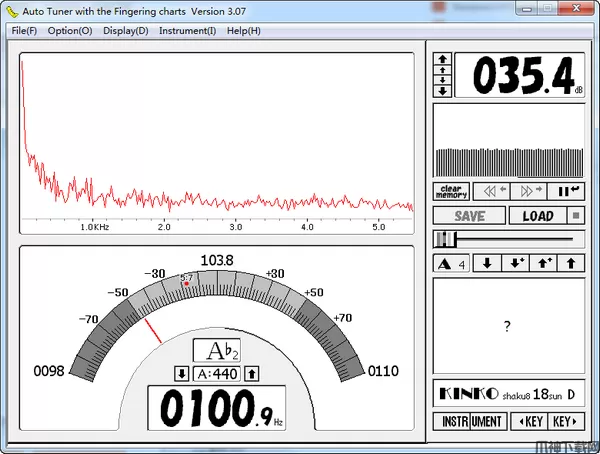The image size is (600, 454).
Task: Click the up arrow with plus button
Action: pyautogui.click(x=543, y=264)
